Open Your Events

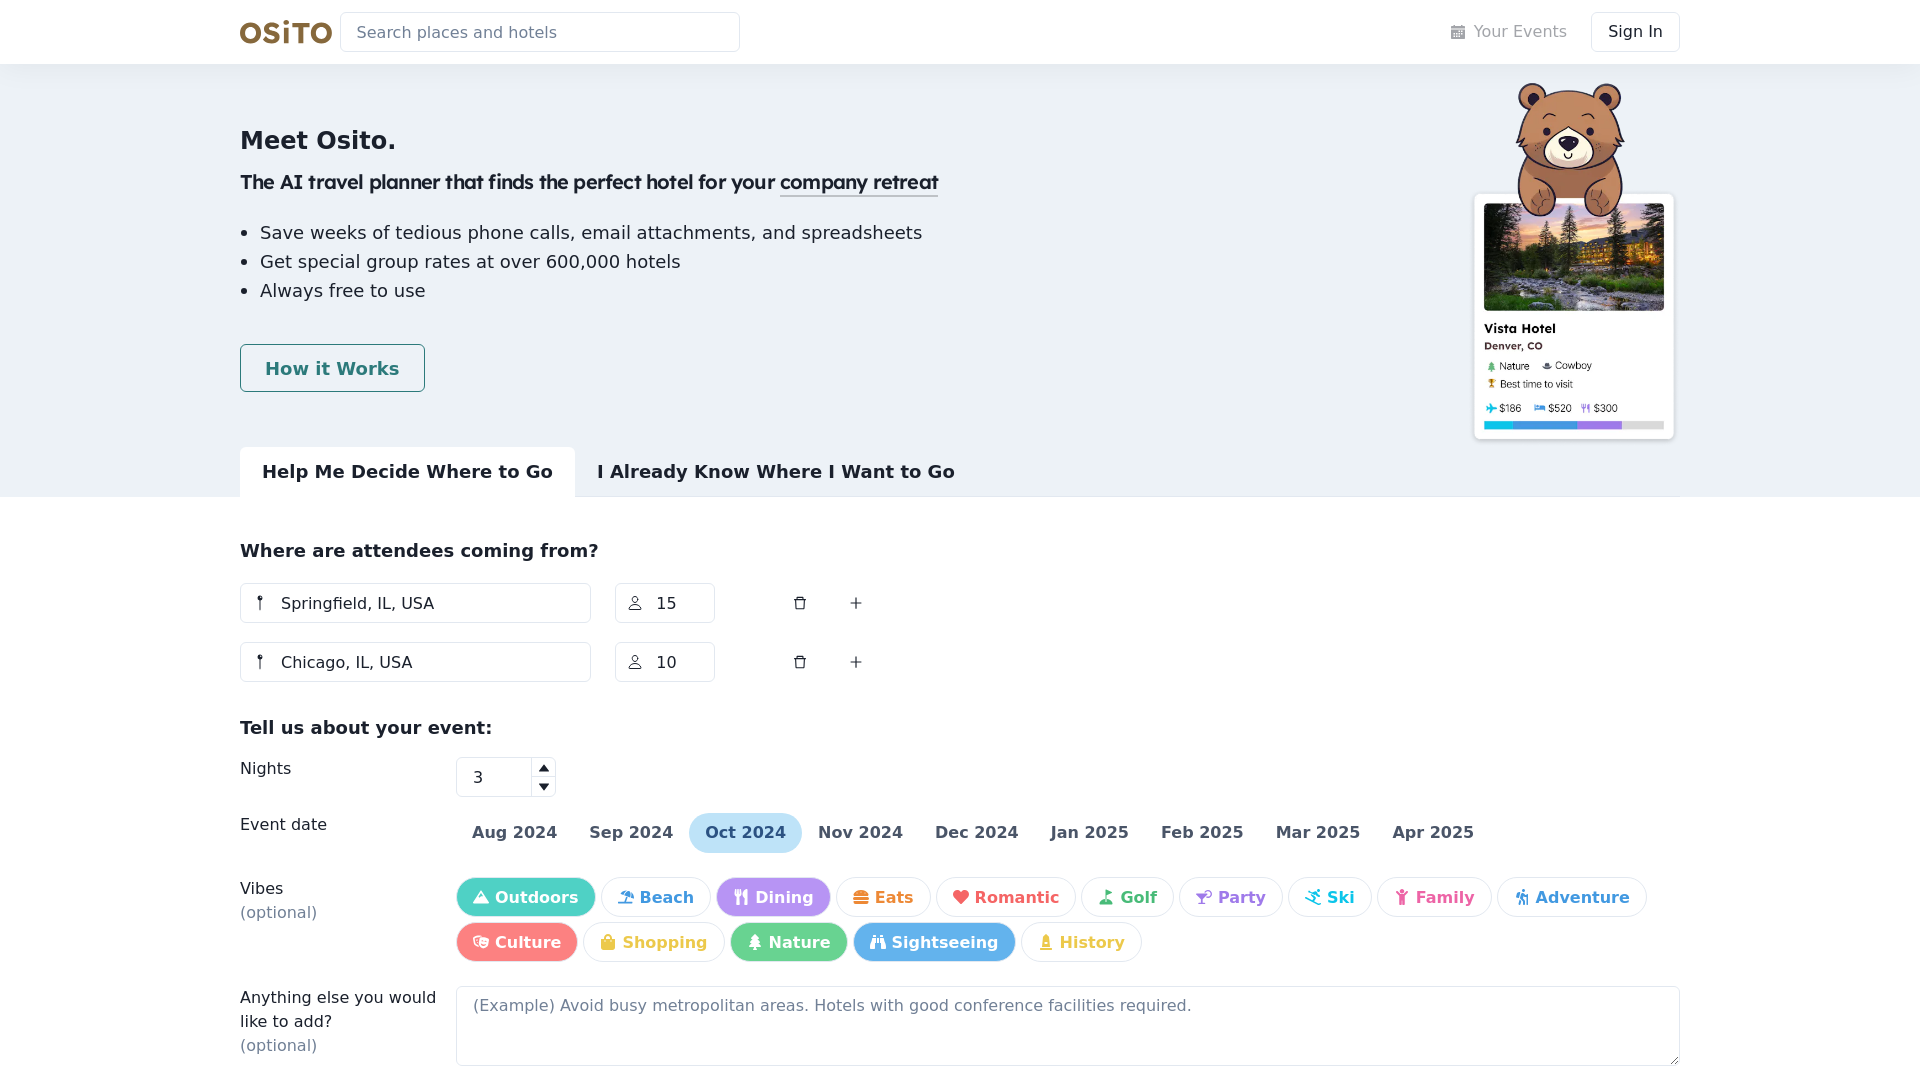pyautogui.click(x=1508, y=32)
